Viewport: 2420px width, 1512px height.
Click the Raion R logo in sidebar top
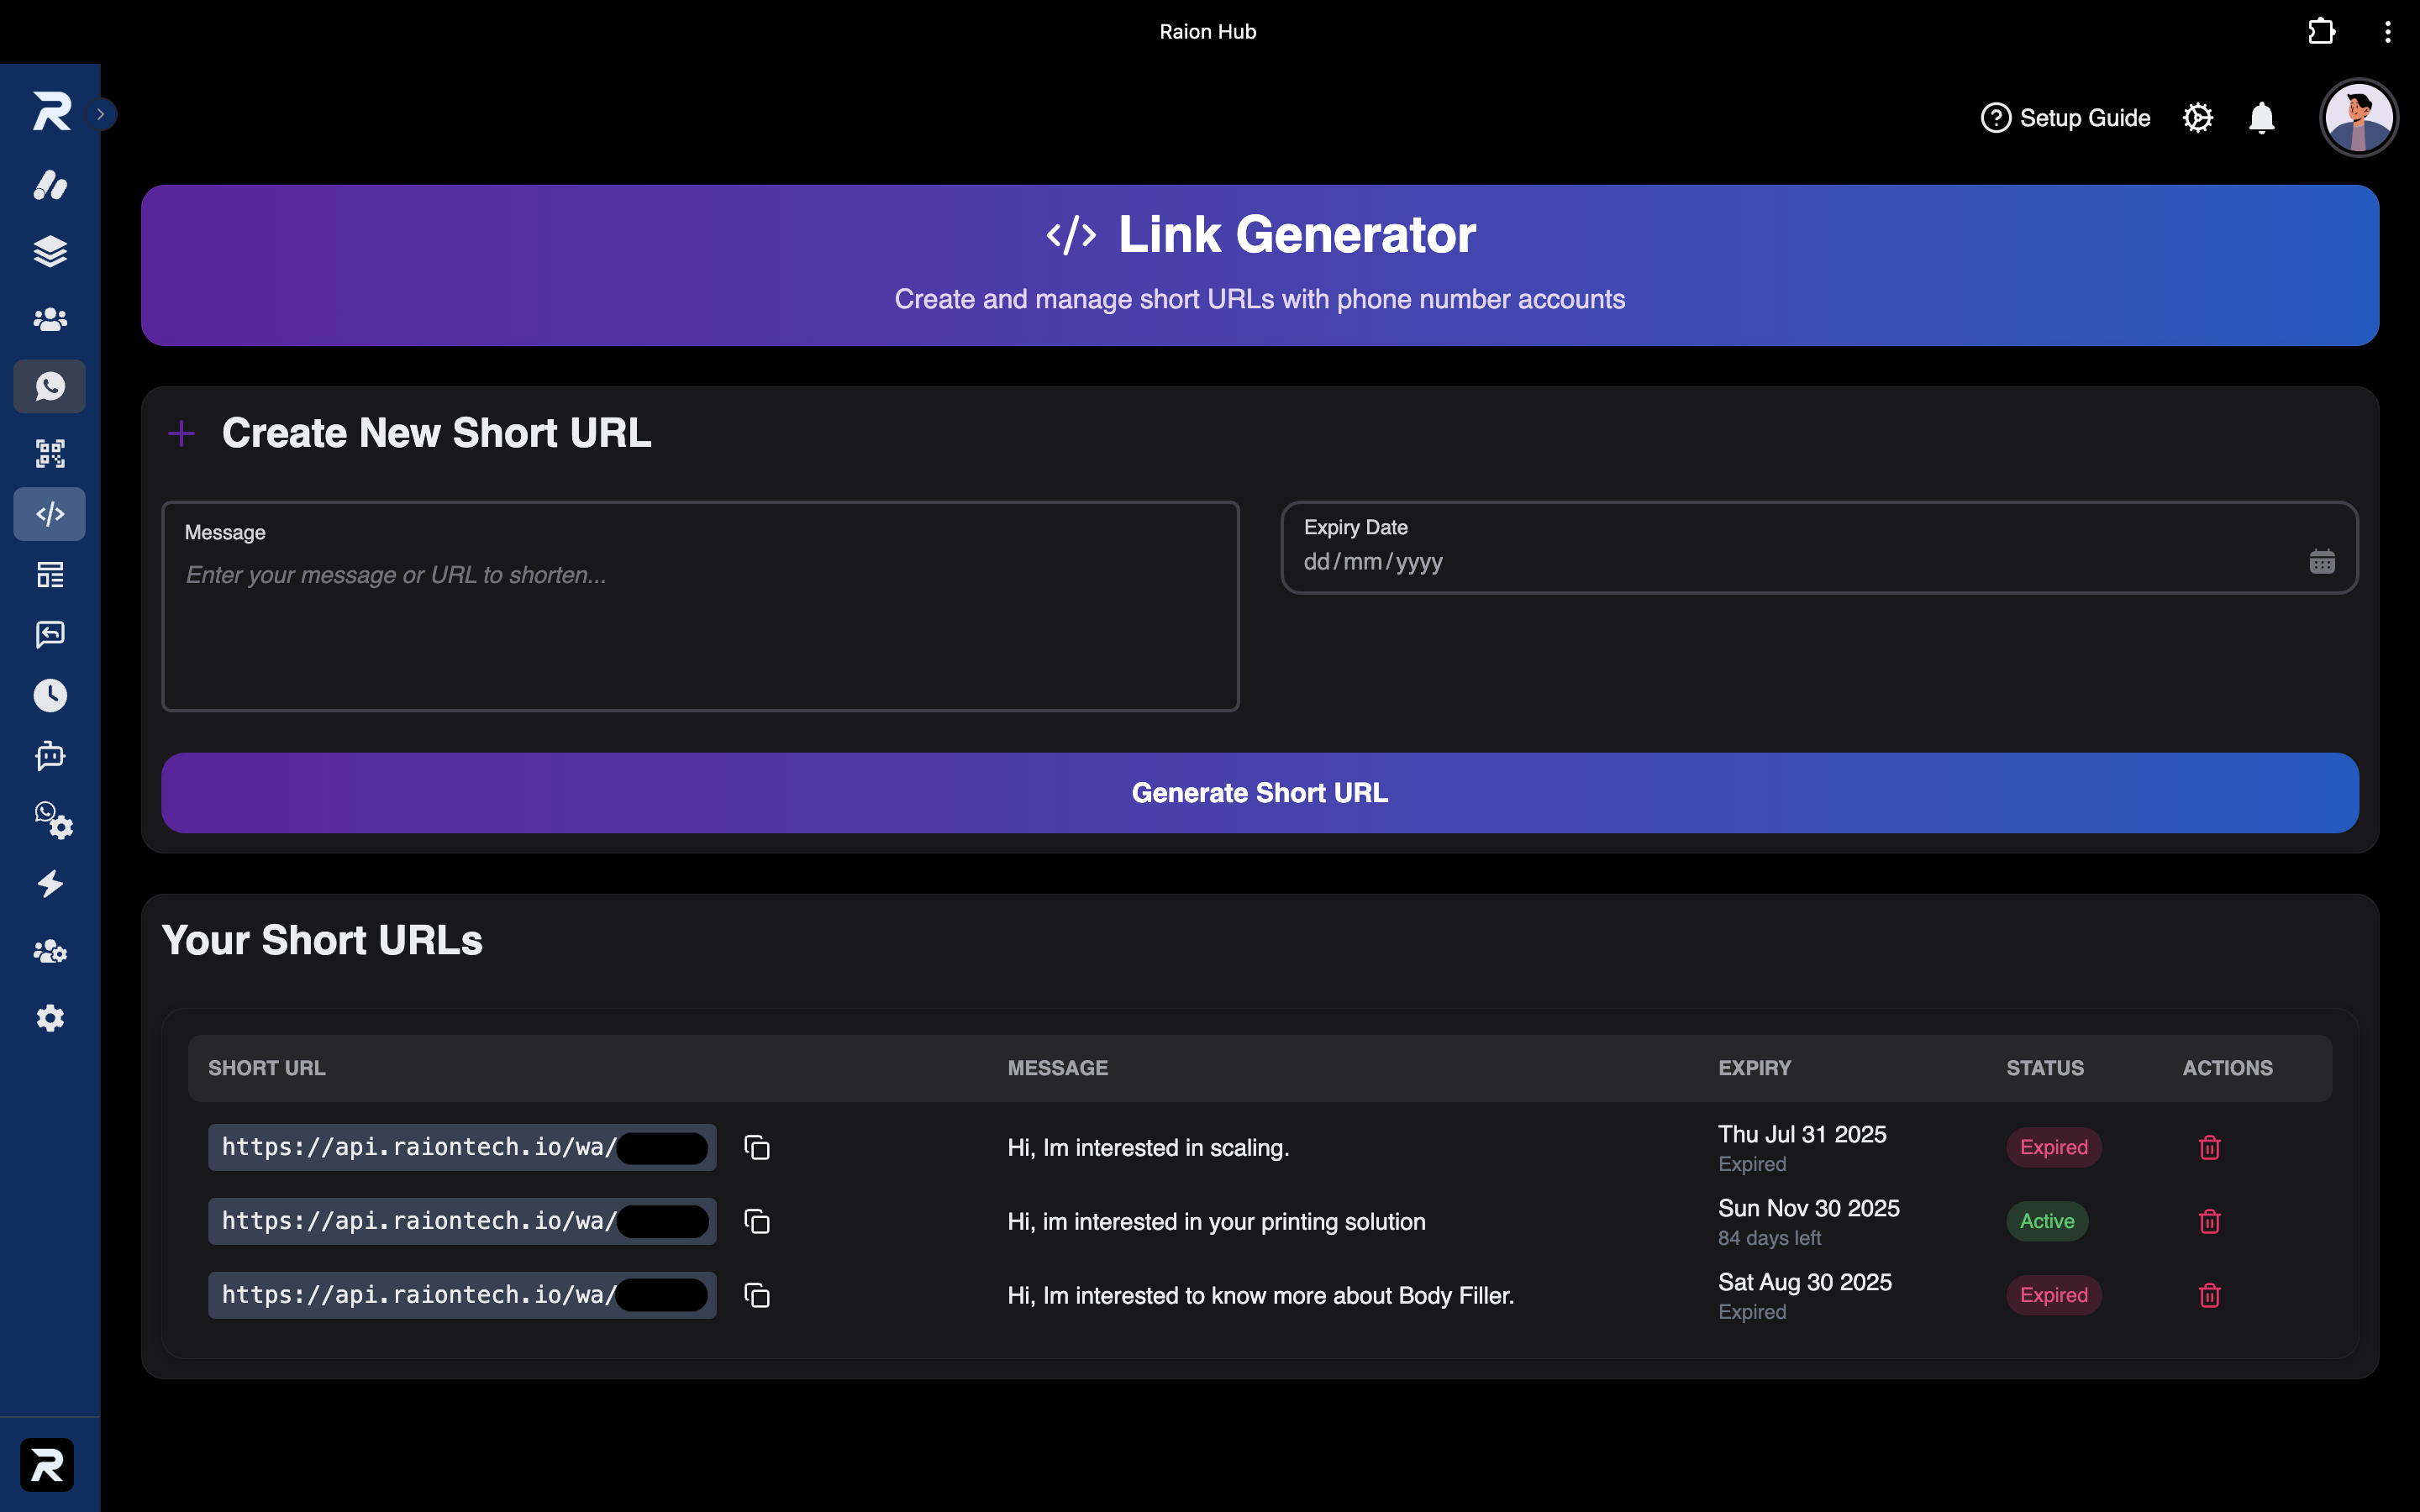click(x=51, y=112)
